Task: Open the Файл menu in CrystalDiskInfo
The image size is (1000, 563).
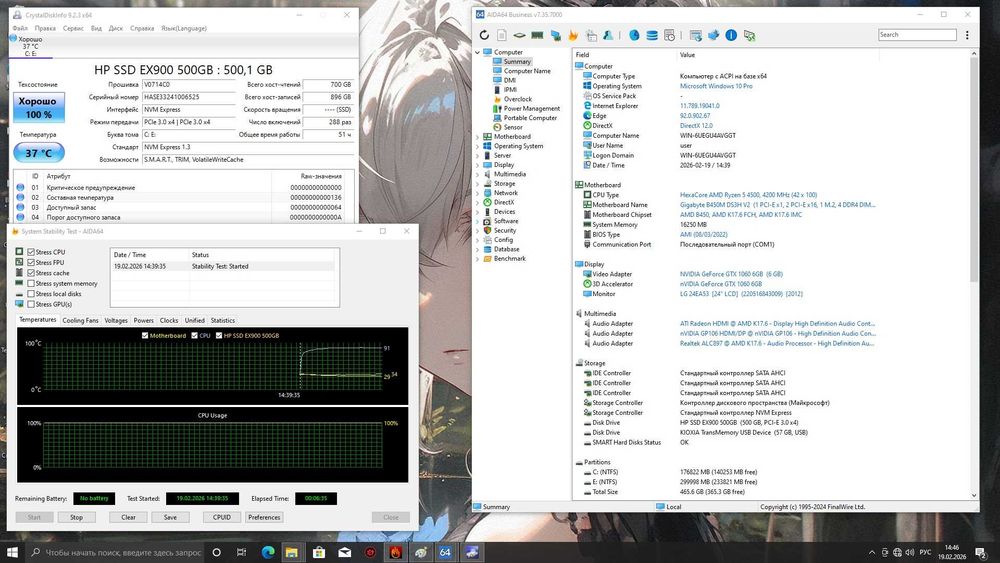Action: [20, 28]
